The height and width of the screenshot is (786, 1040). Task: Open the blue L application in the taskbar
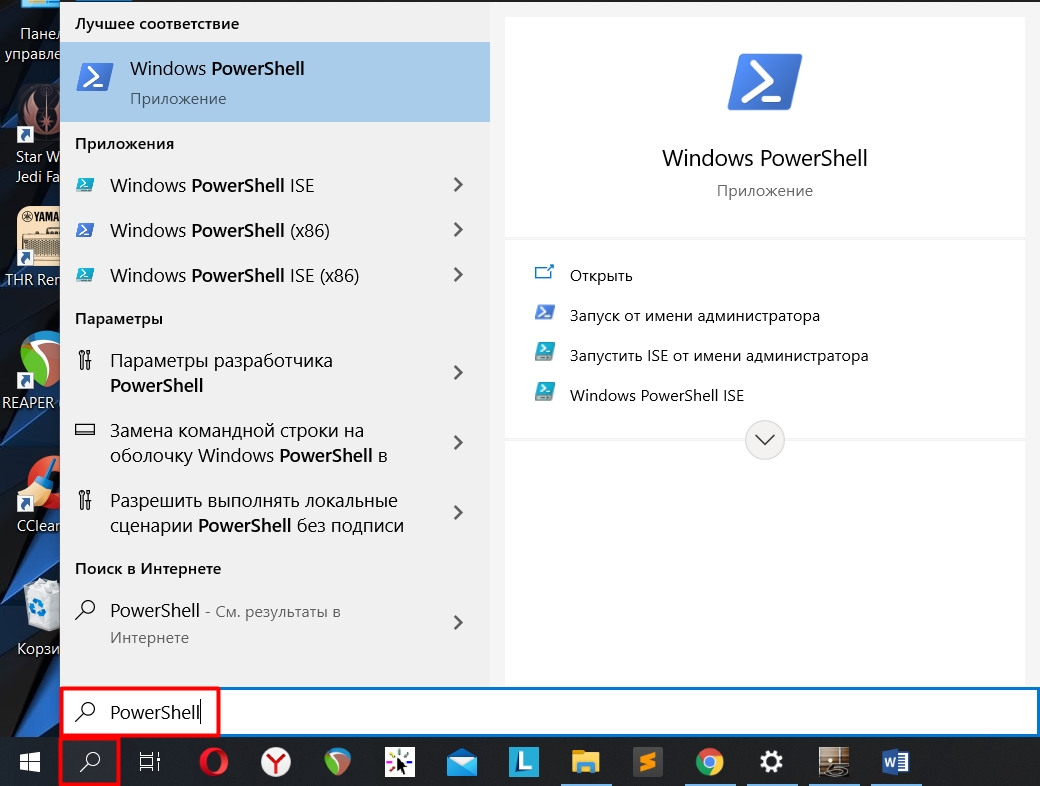click(524, 762)
